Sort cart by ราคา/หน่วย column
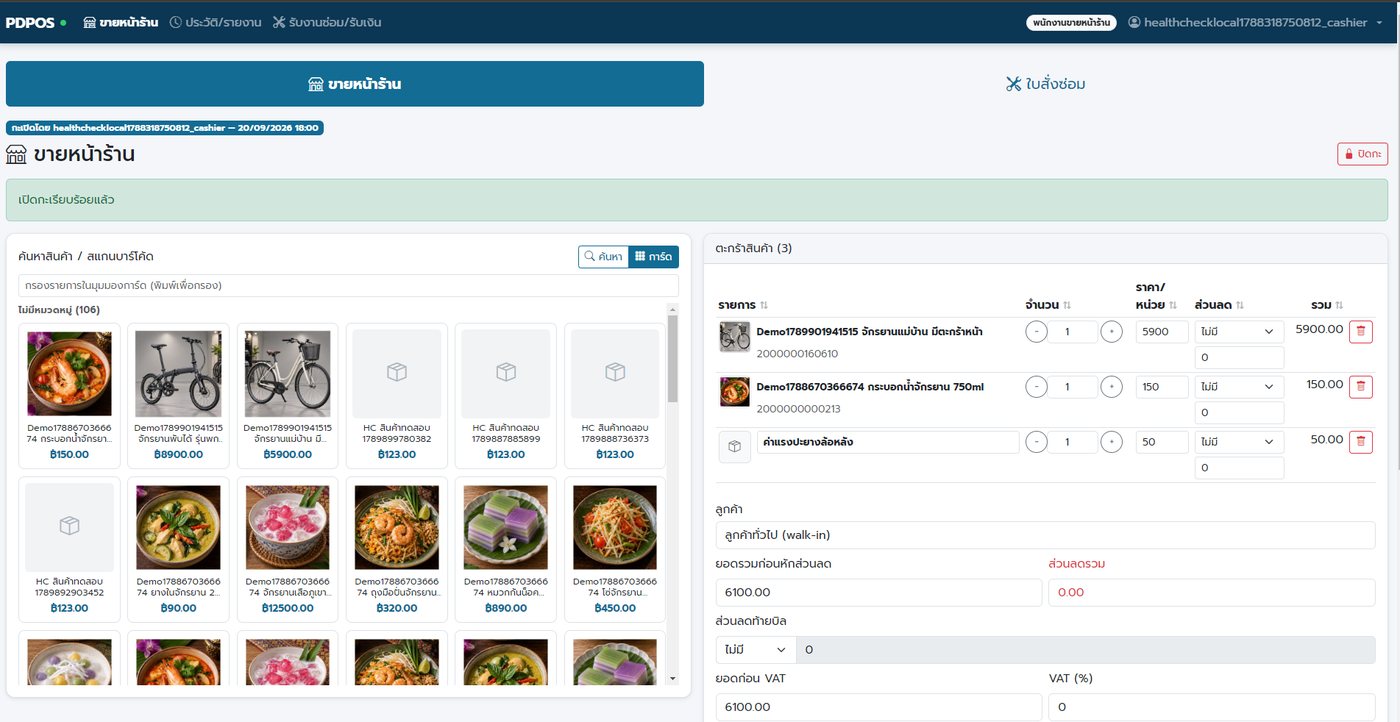Image resolution: width=1400 pixels, height=722 pixels. pyautogui.click(x=1158, y=296)
